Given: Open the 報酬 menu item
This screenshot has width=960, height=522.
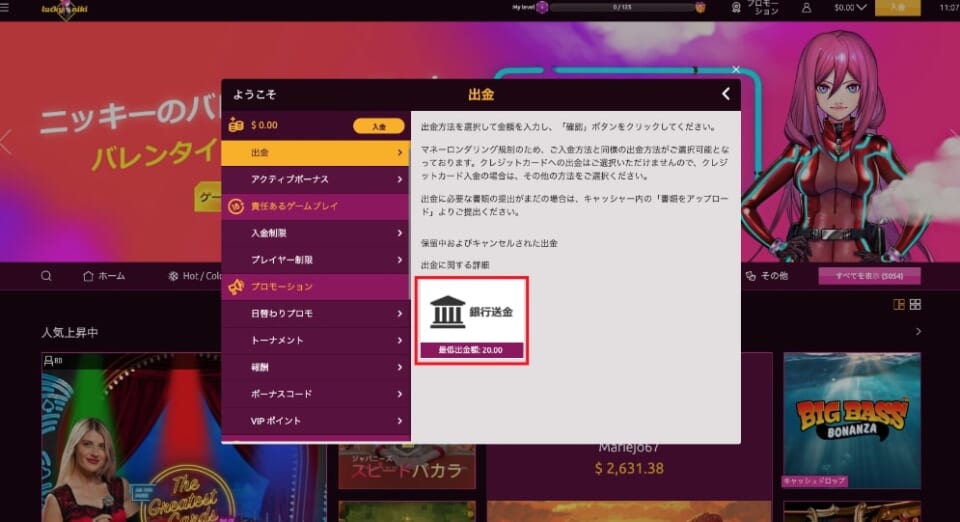Looking at the screenshot, I should coord(316,367).
